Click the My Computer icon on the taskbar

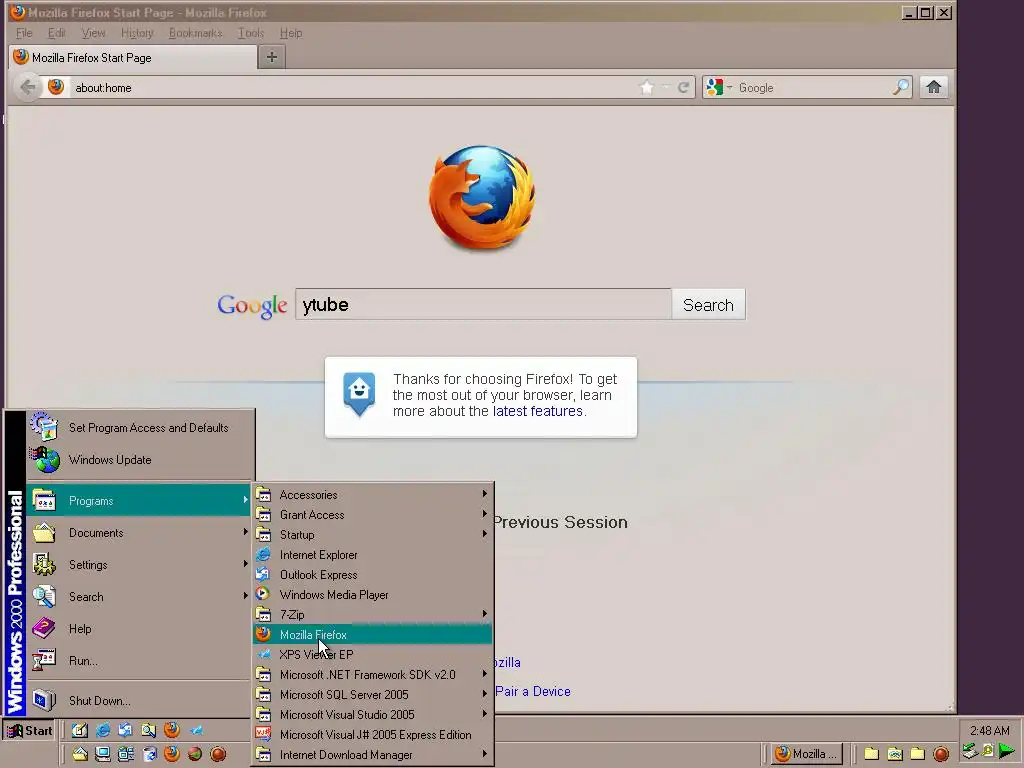point(103,754)
